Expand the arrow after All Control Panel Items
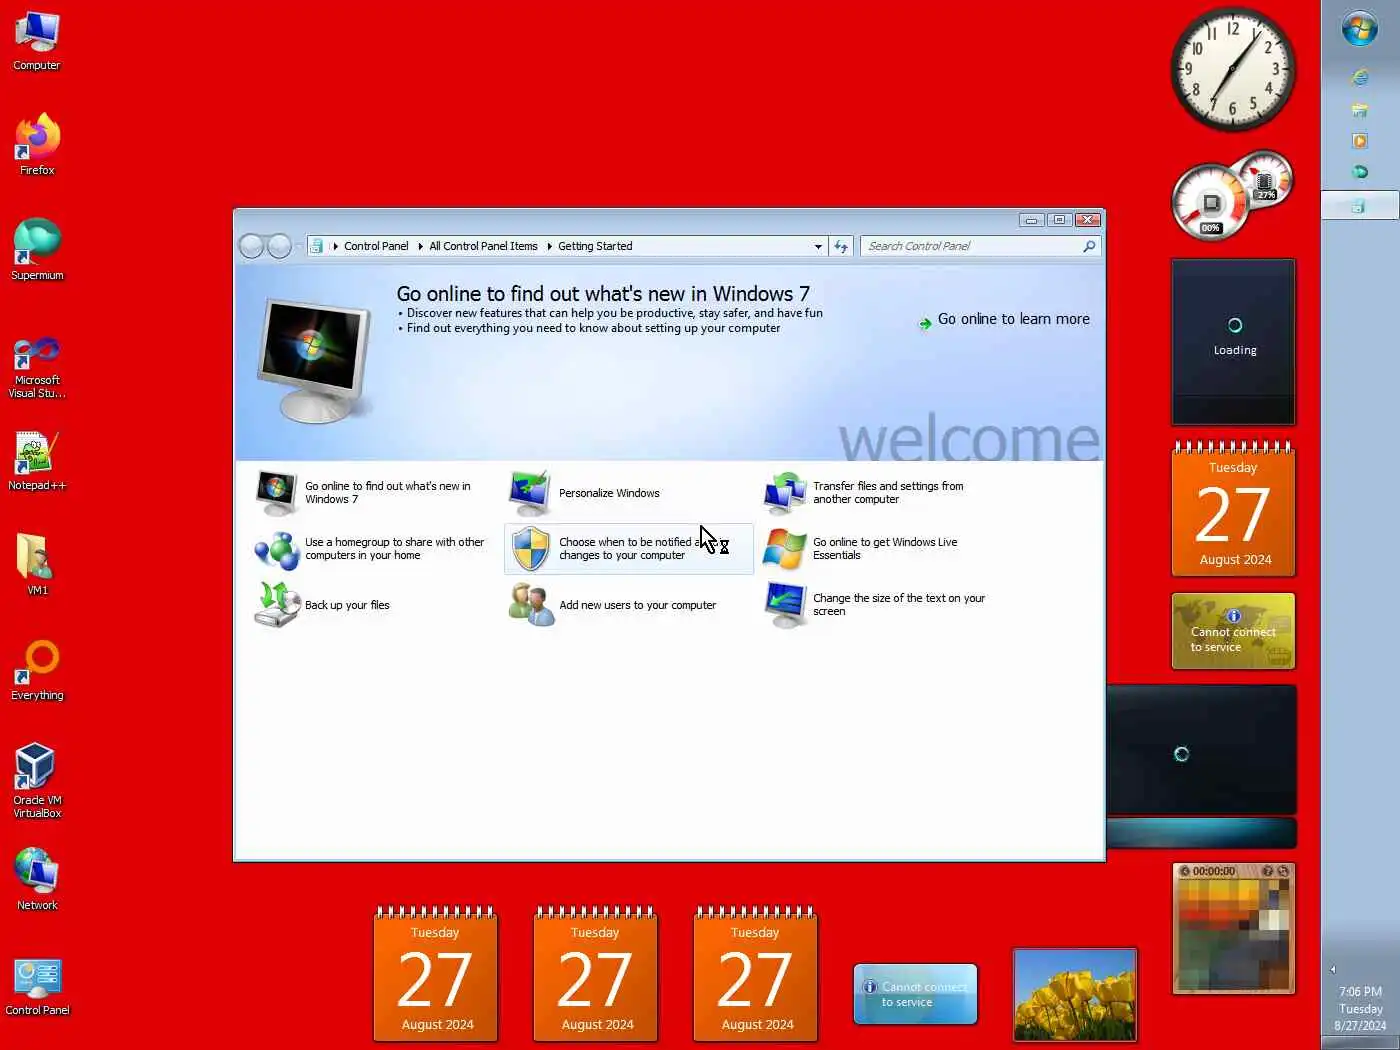Viewport: 1400px width, 1050px height. click(549, 246)
